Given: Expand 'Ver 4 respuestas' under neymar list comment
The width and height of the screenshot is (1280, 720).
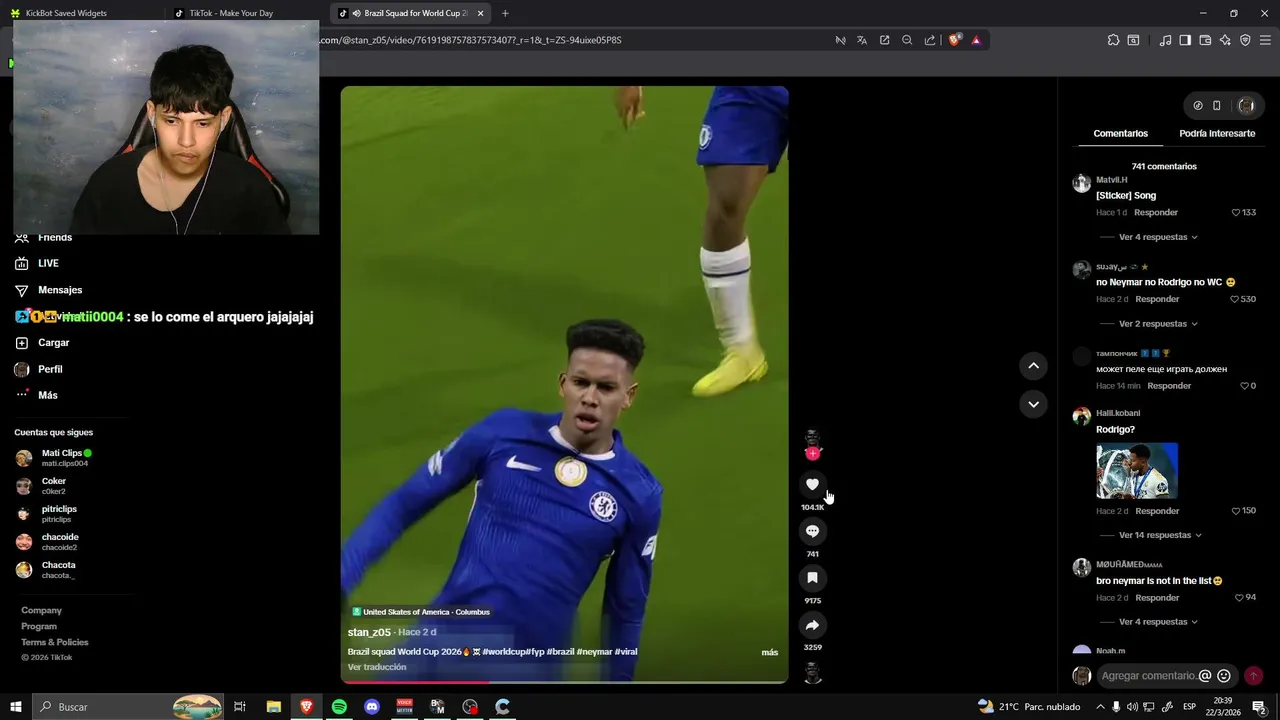Looking at the screenshot, I should tap(1158, 622).
